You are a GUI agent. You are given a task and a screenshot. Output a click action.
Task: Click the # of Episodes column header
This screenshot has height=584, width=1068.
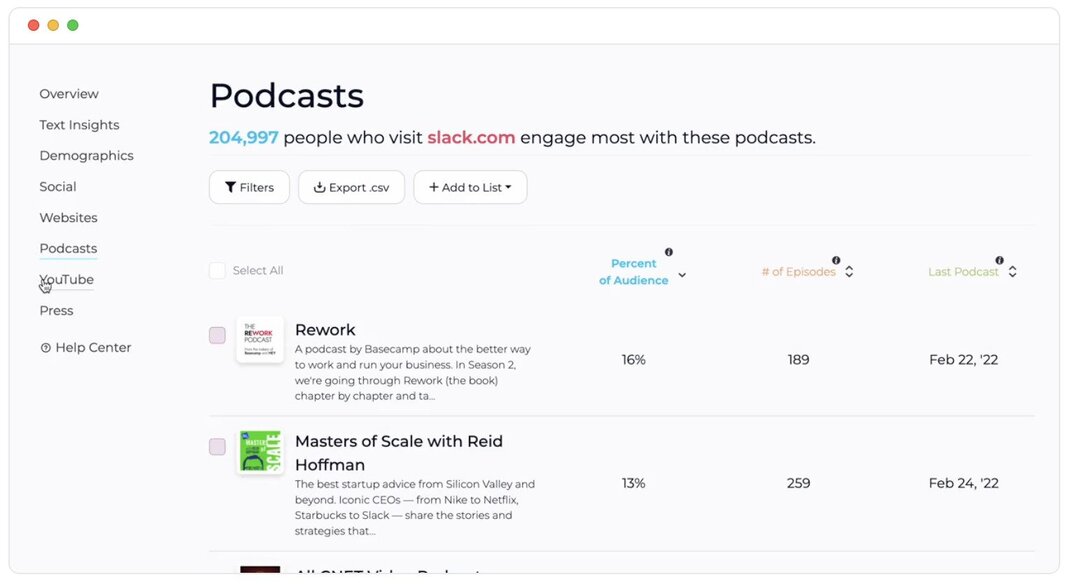pos(798,272)
